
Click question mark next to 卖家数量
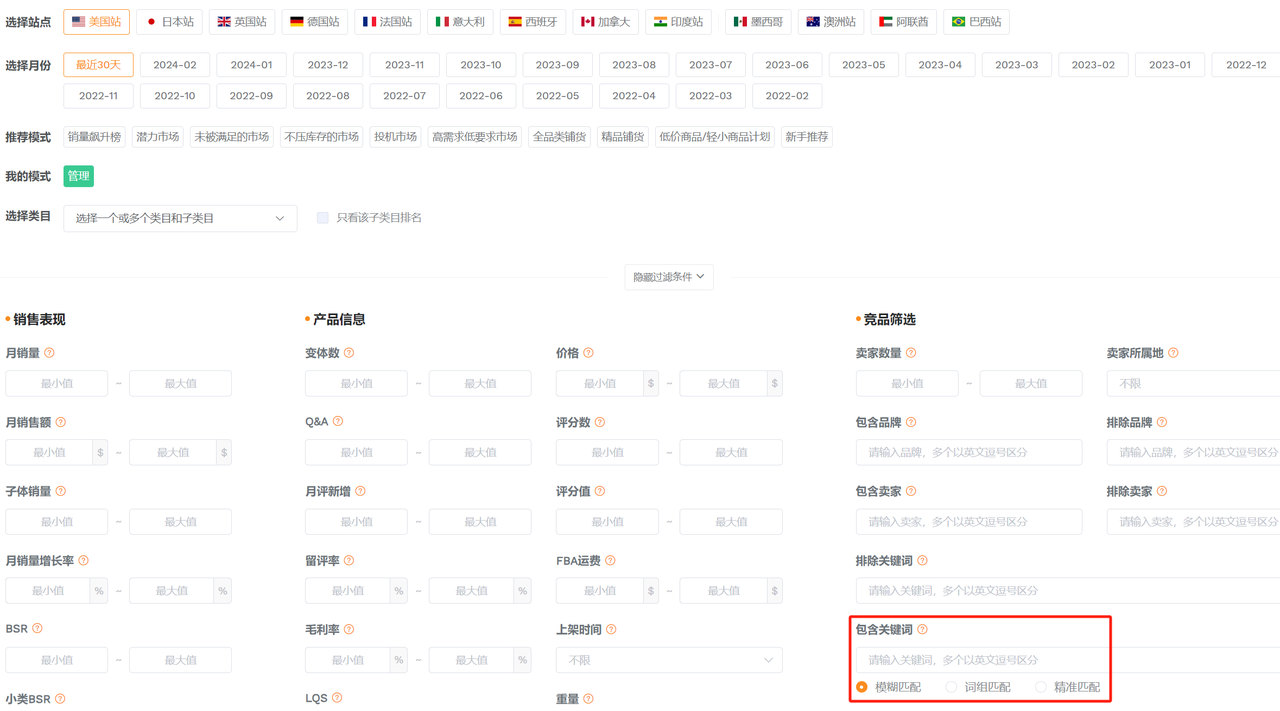[x=911, y=353]
